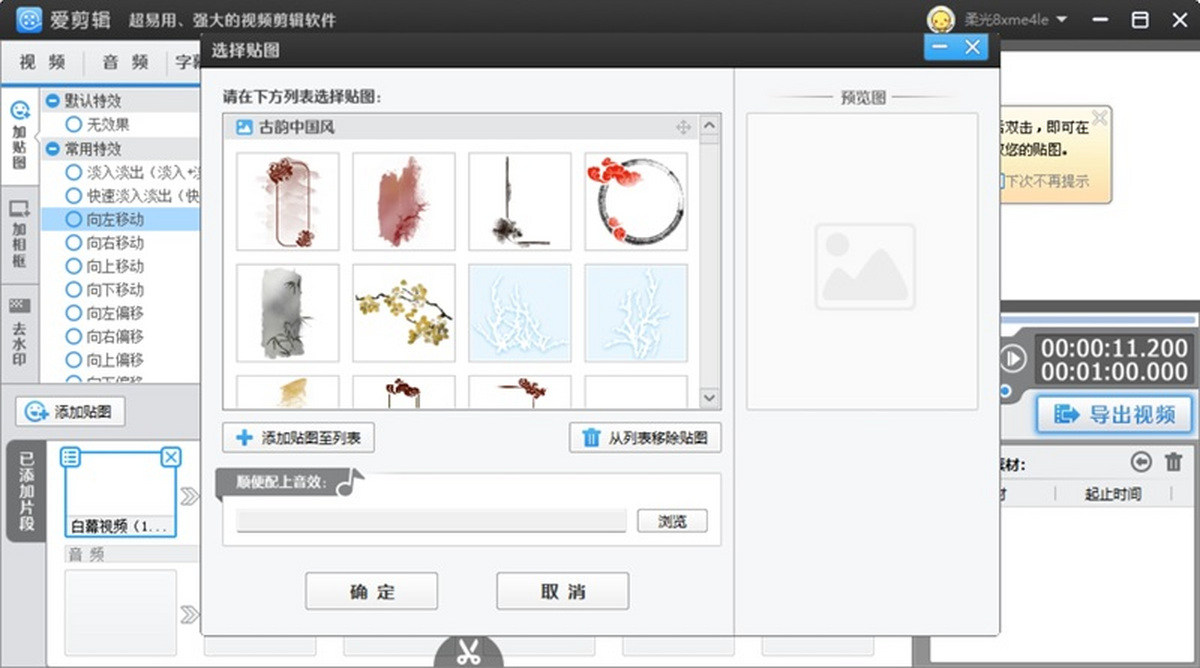
Task: Select the 无效果 radio option
Action: [73, 125]
